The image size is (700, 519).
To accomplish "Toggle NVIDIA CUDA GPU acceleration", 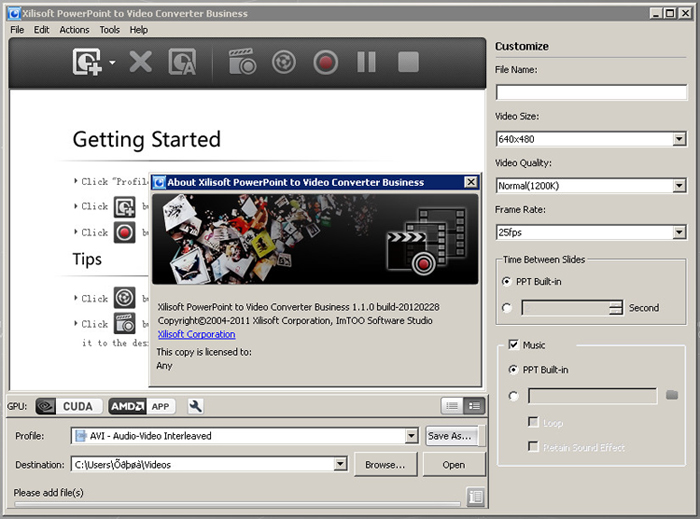I will click(69, 406).
